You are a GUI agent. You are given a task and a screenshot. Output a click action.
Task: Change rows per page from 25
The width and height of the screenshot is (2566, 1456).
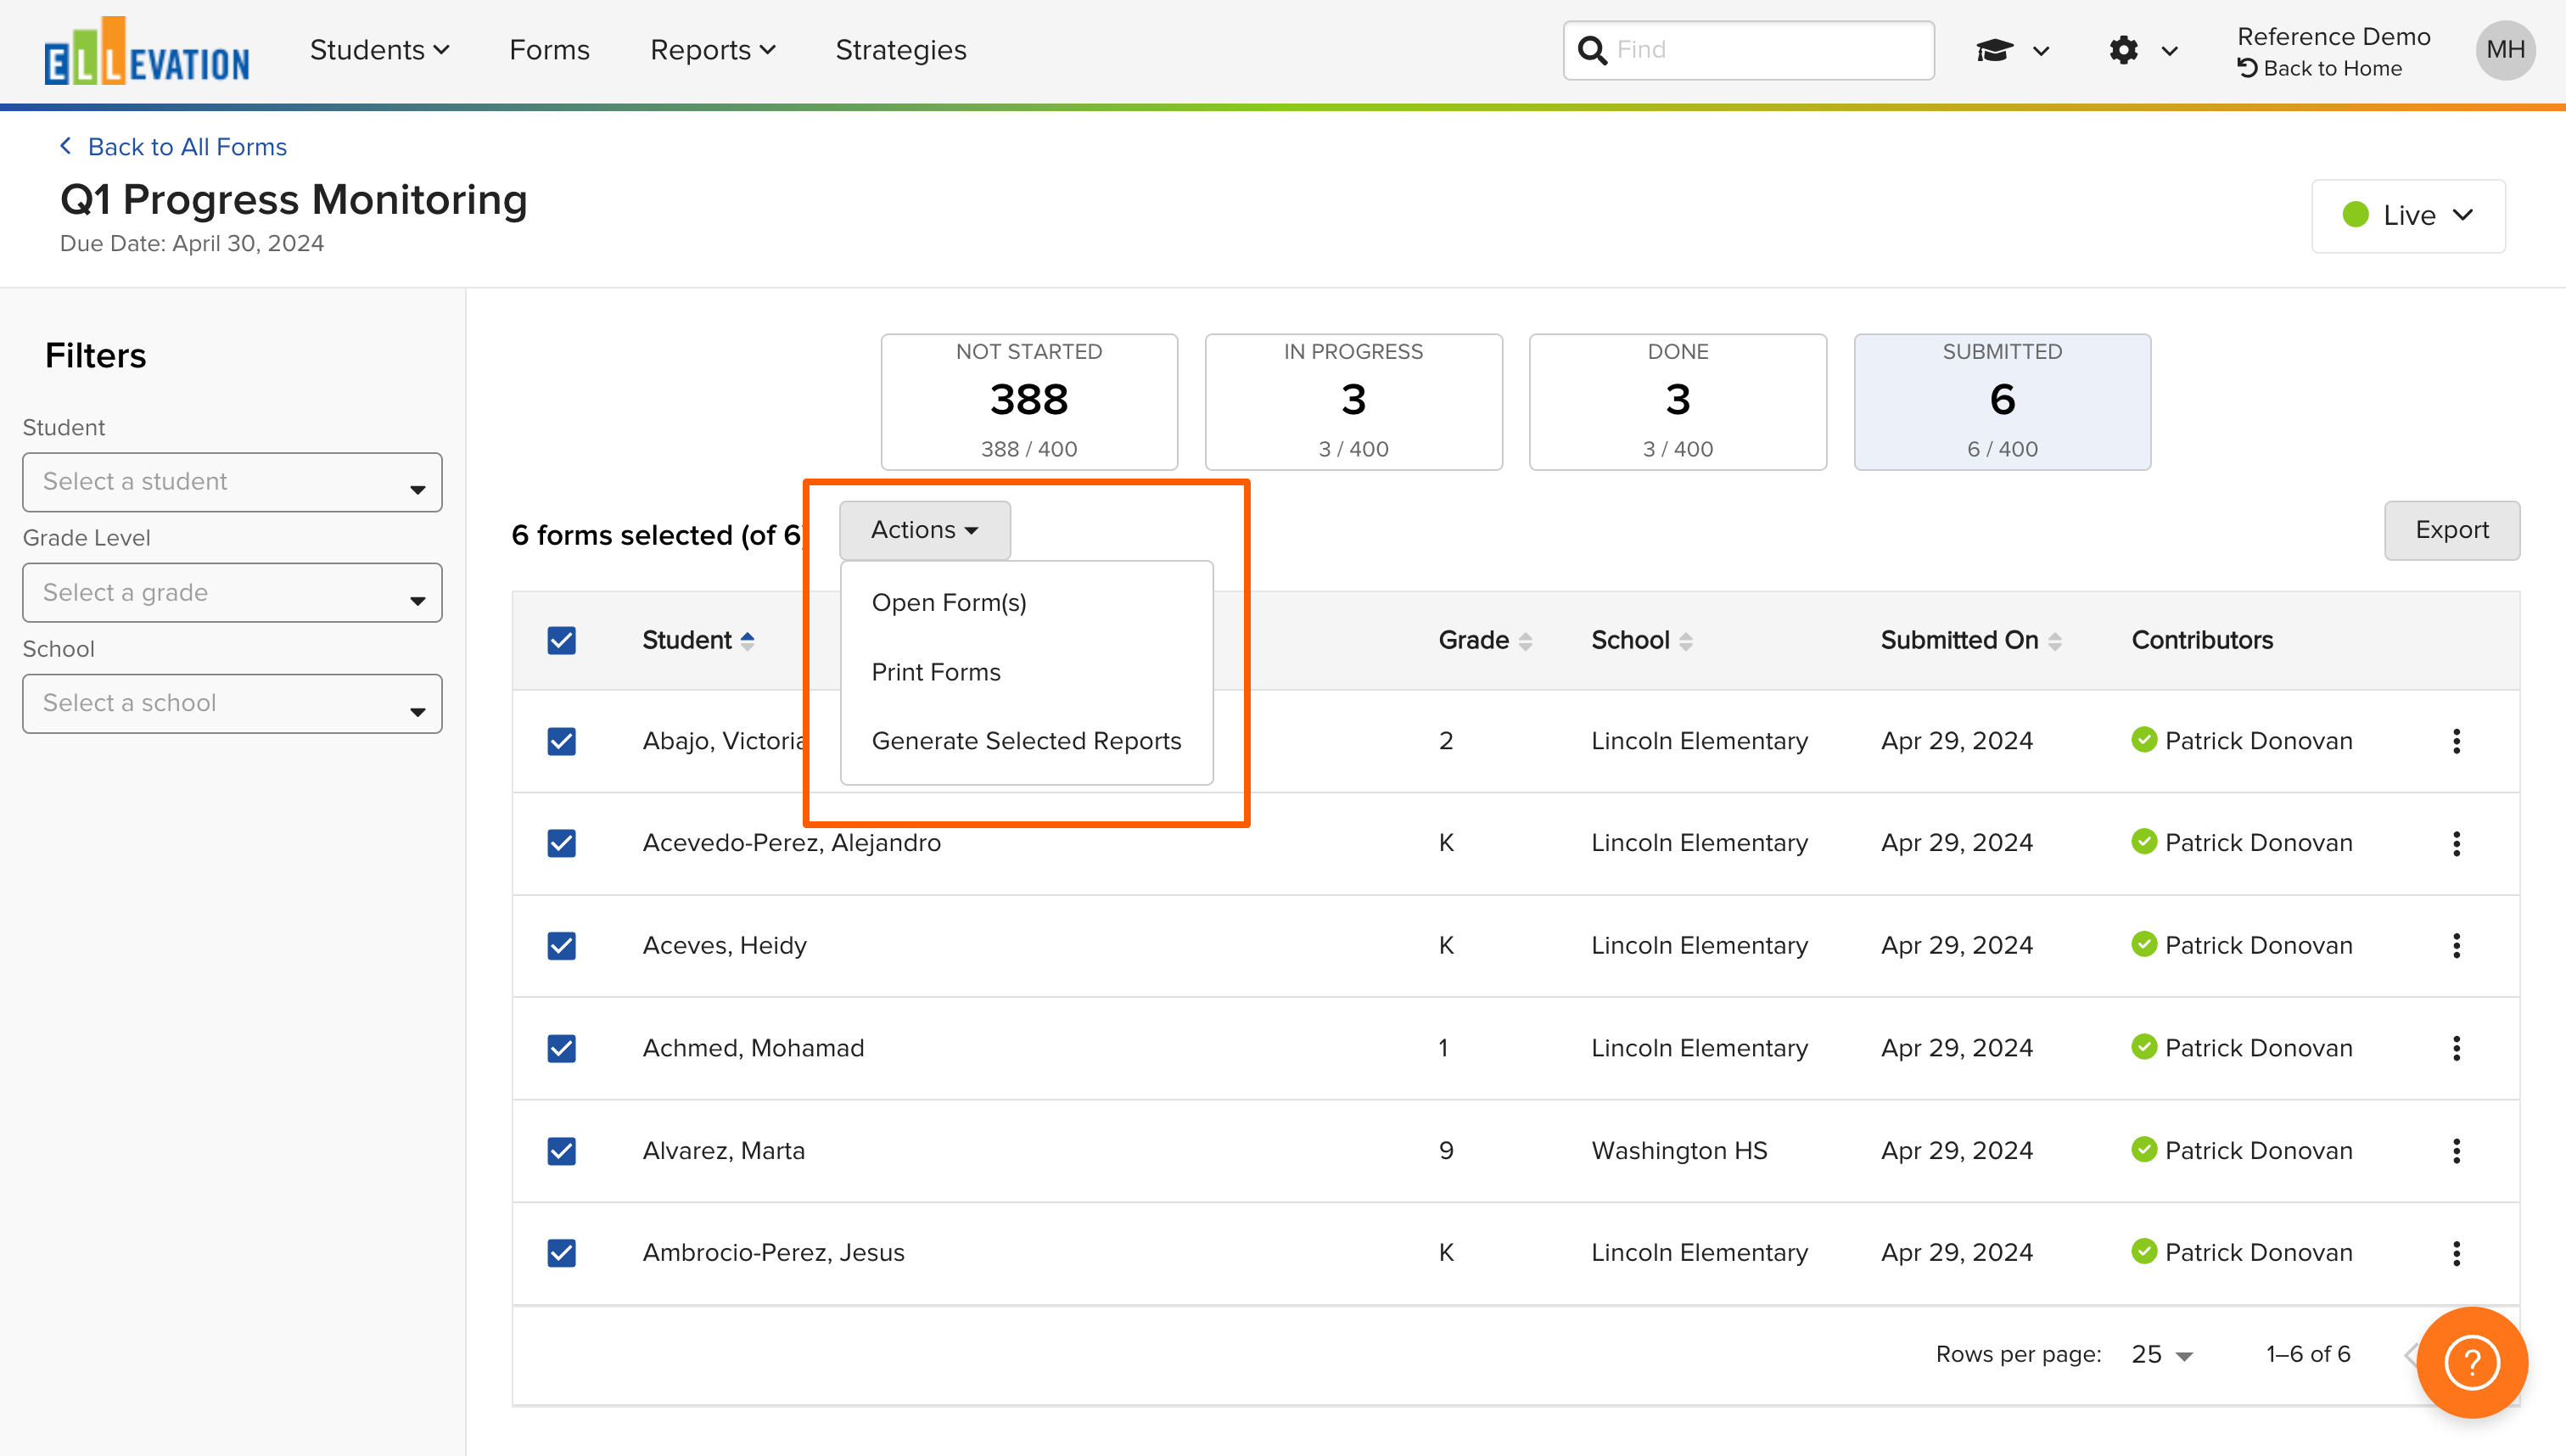pos(2161,1354)
